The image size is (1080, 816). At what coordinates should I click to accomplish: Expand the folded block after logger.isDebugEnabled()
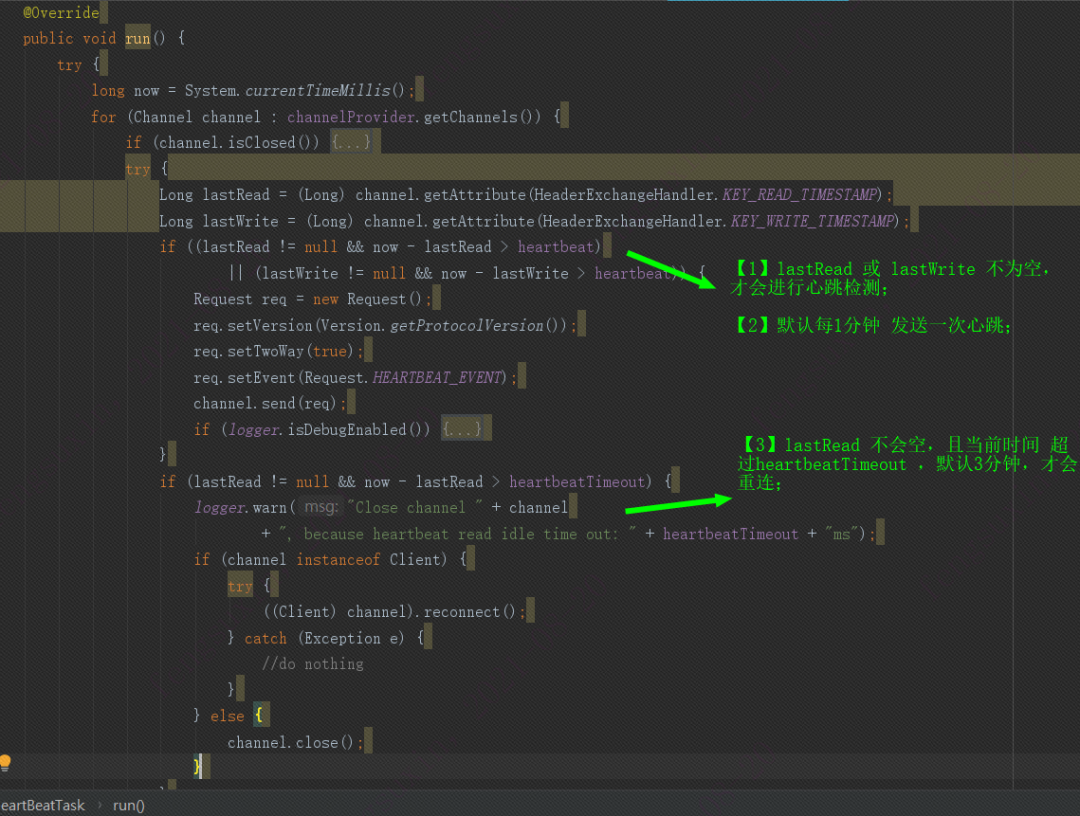461,430
